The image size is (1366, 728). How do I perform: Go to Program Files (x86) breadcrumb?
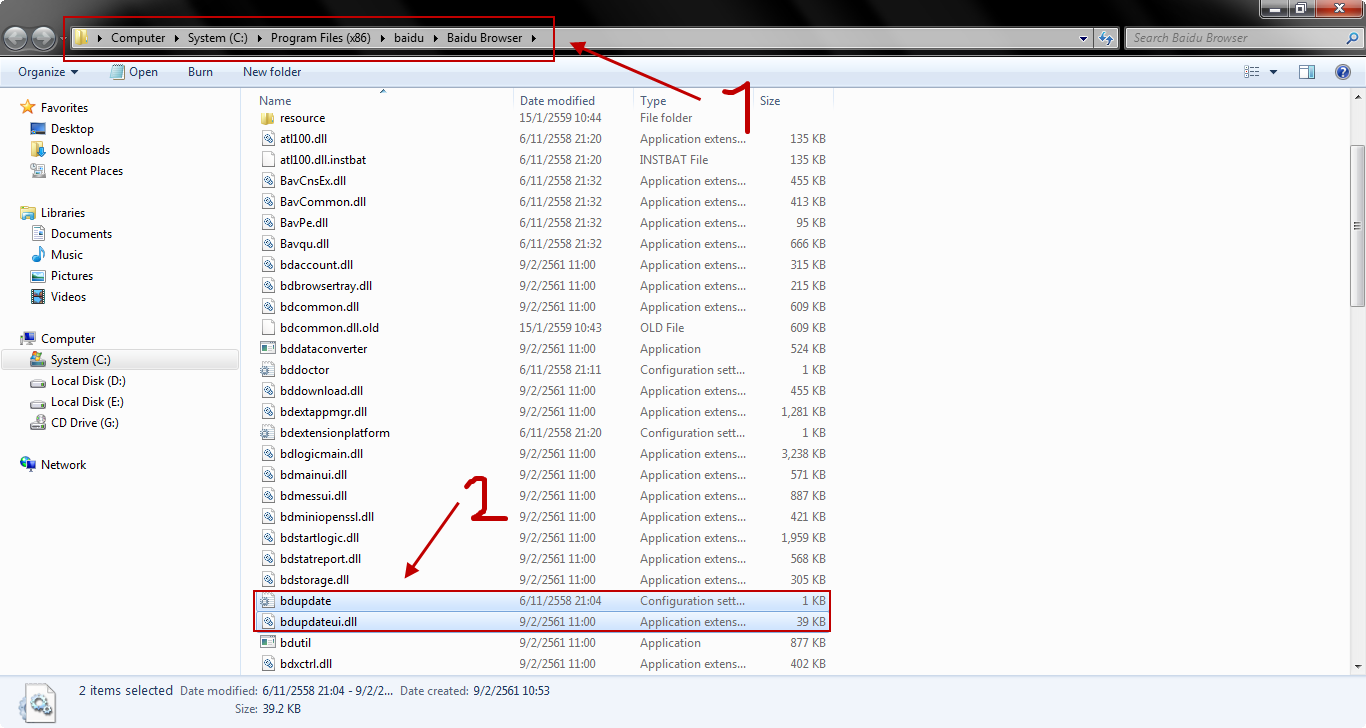tap(321, 39)
